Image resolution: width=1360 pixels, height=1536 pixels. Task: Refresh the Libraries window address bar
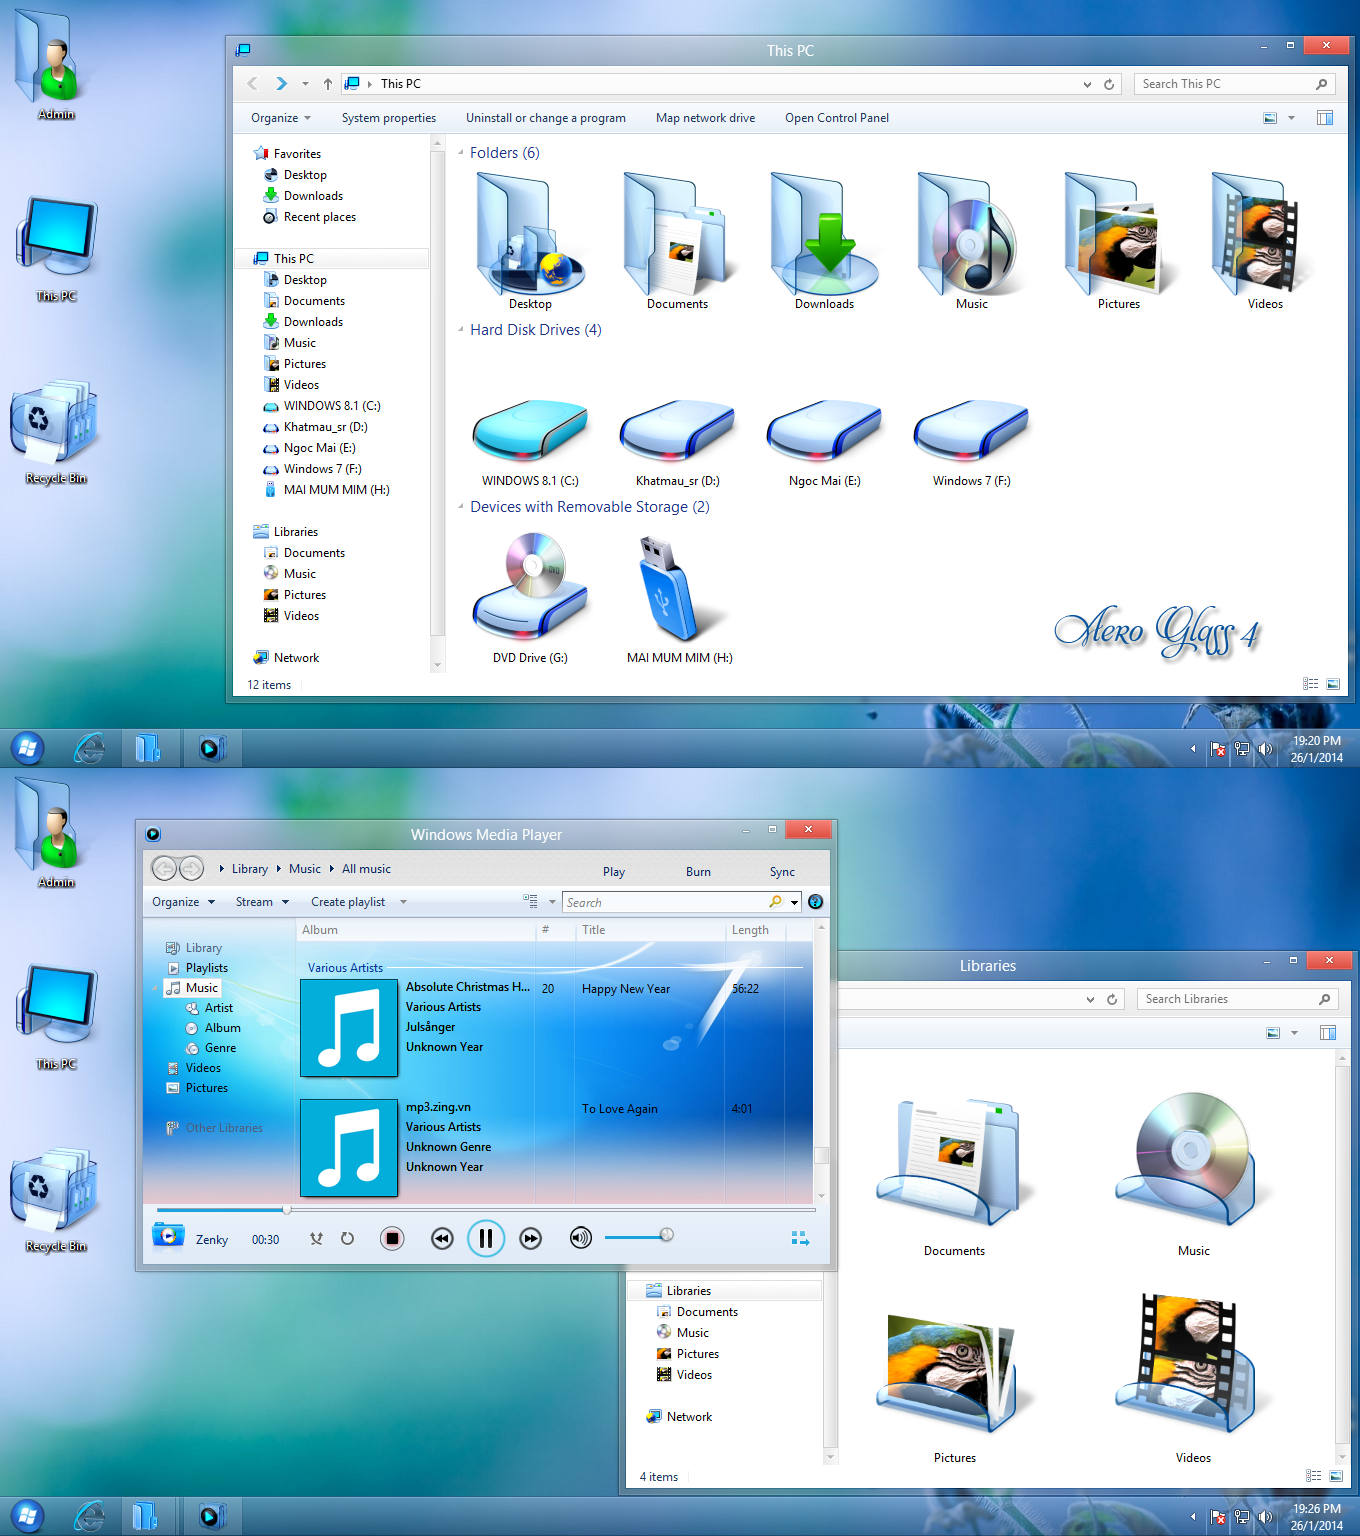(x=1112, y=999)
